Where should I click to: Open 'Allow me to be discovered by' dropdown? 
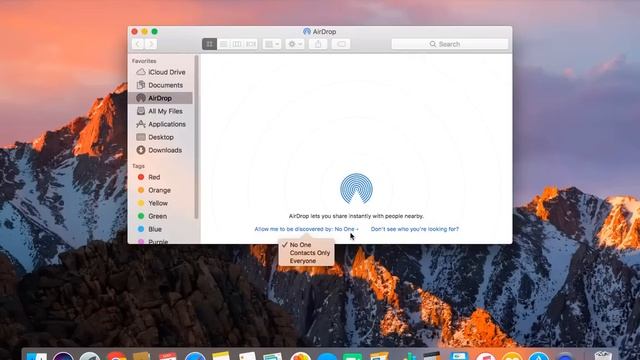click(x=306, y=229)
